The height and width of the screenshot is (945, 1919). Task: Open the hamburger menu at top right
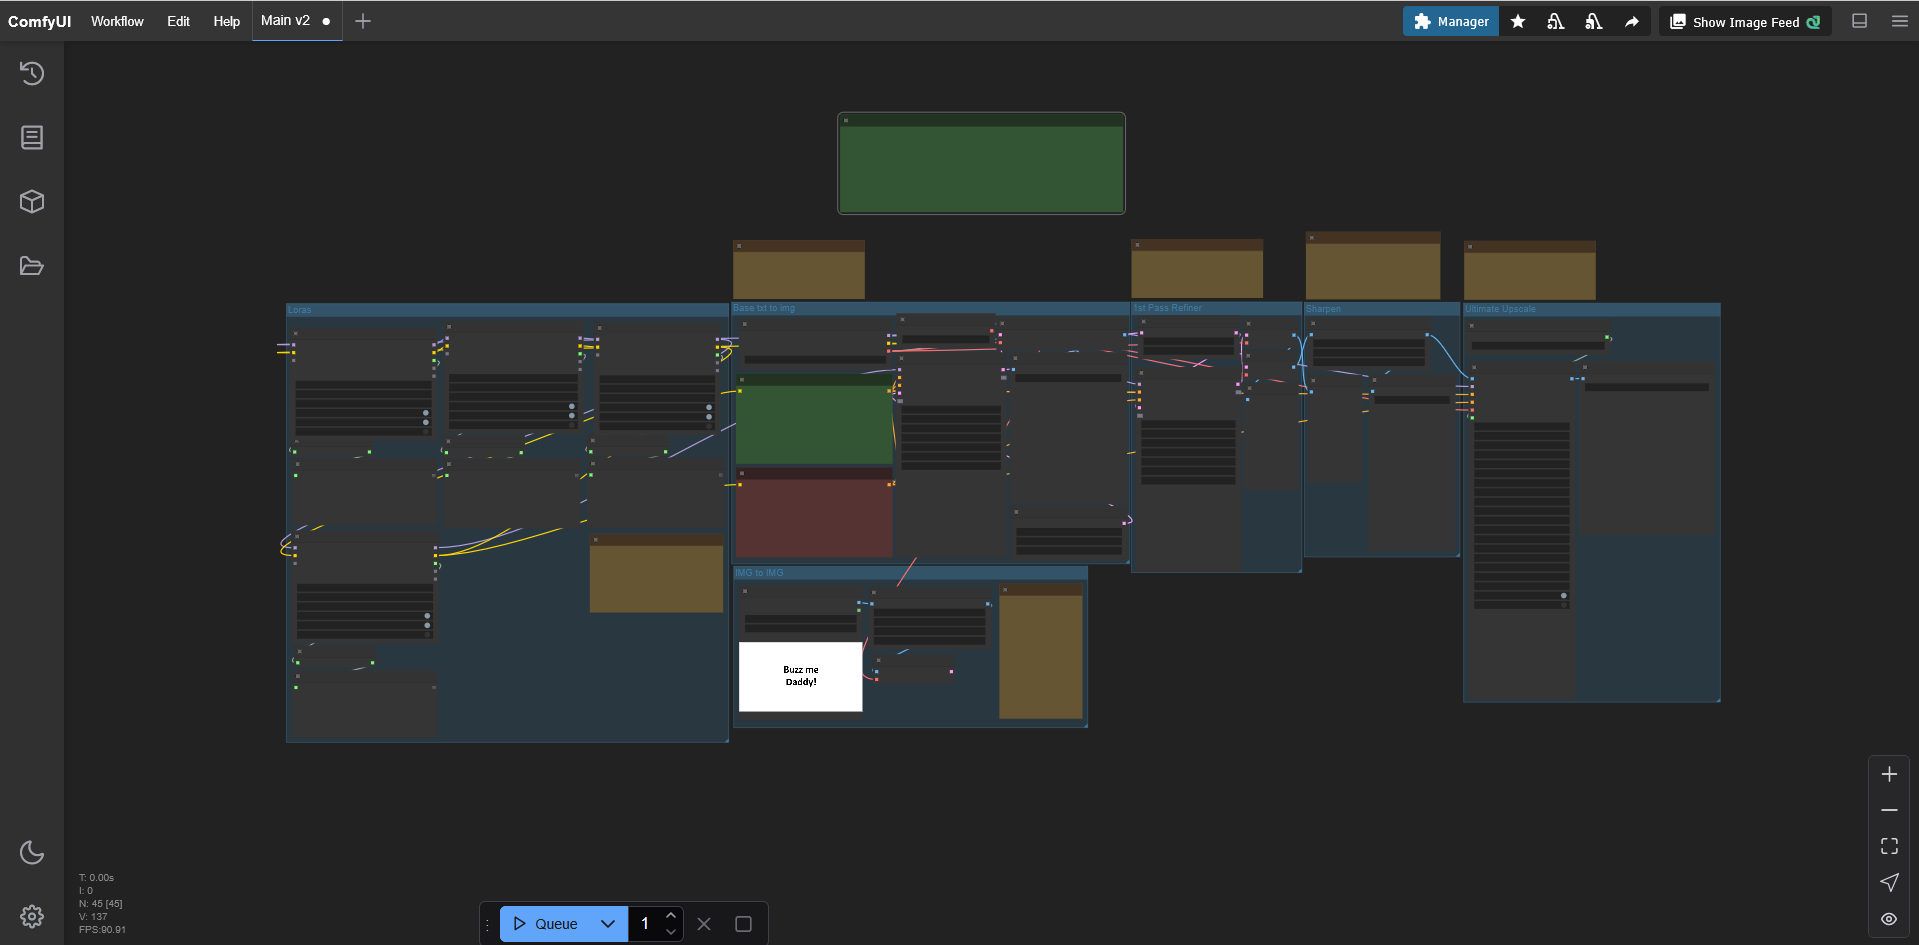point(1900,21)
